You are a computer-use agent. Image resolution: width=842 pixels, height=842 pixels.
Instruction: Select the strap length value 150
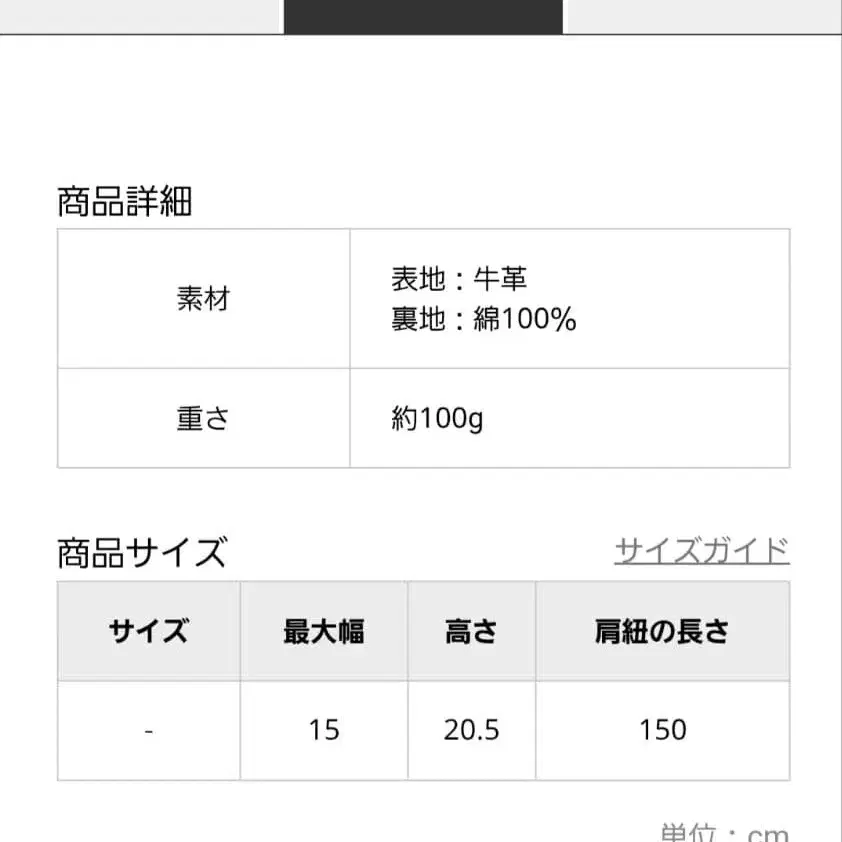point(662,730)
